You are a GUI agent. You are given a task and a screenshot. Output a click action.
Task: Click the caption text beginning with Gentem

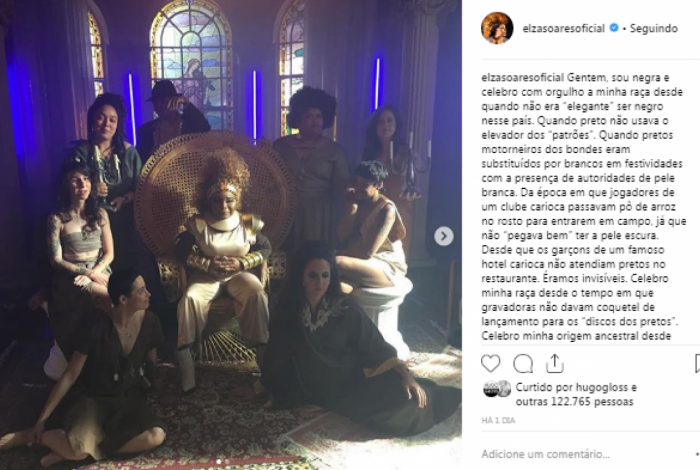583,207
